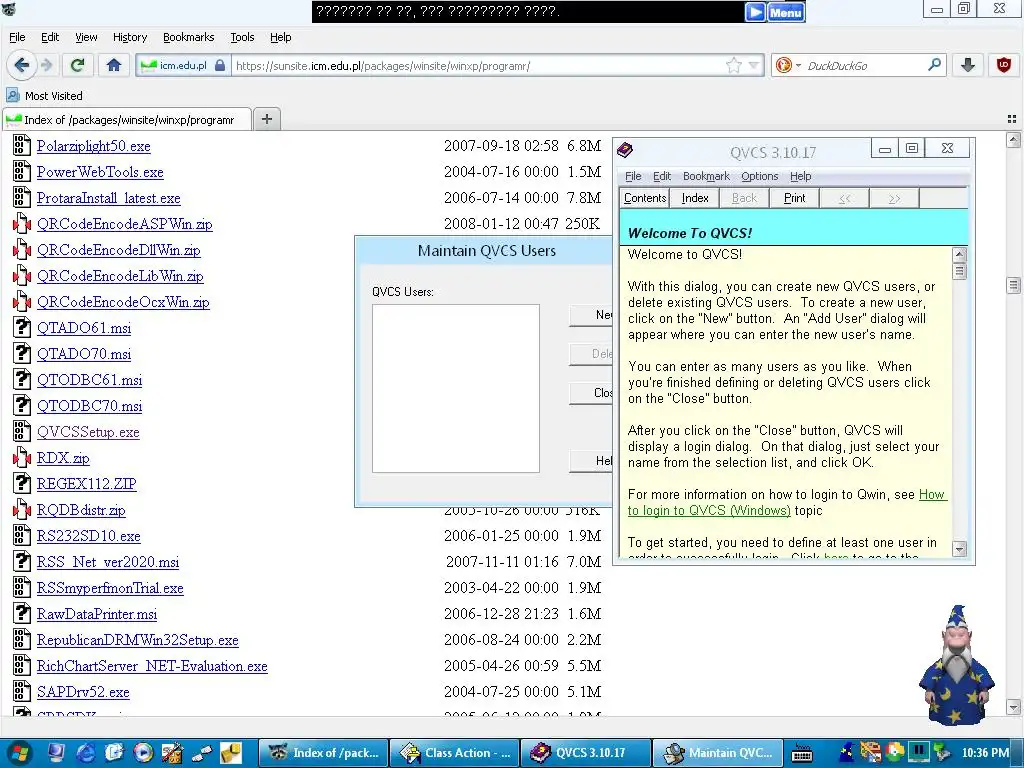Click the question icon beside REGEX112.ZIP

22,484
